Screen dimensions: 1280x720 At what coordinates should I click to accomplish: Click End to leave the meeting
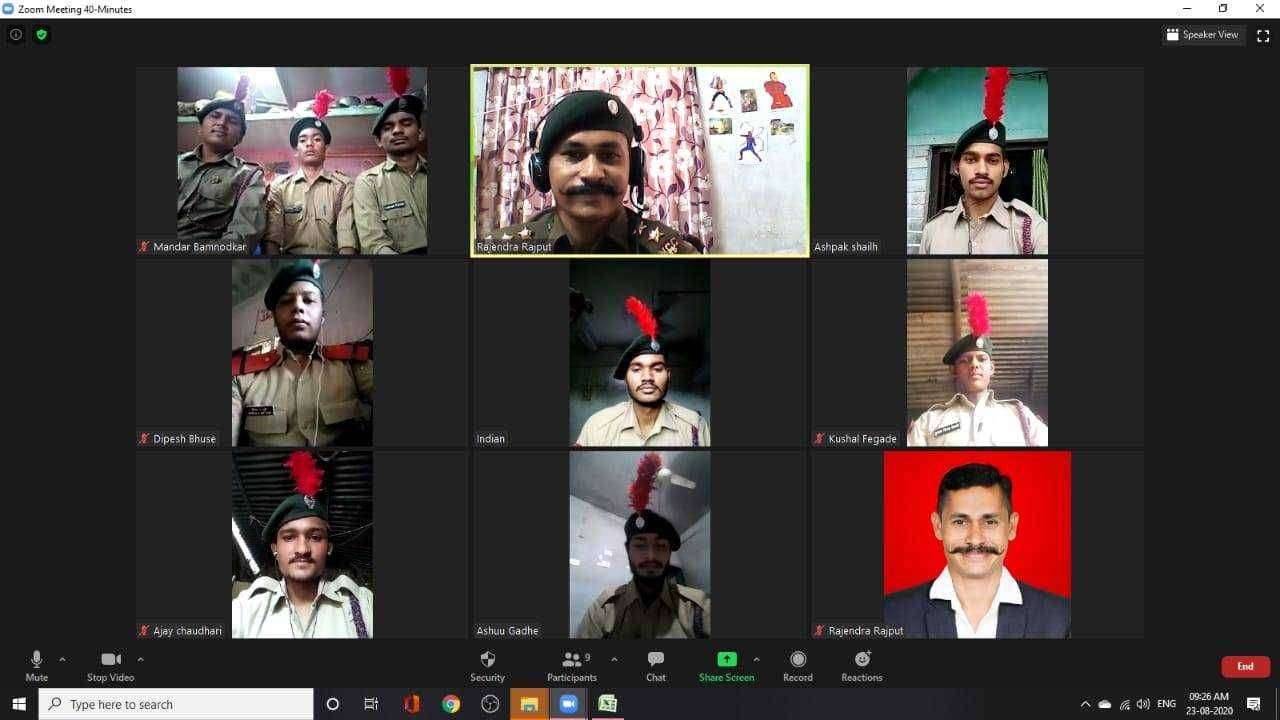tap(1245, 666)
